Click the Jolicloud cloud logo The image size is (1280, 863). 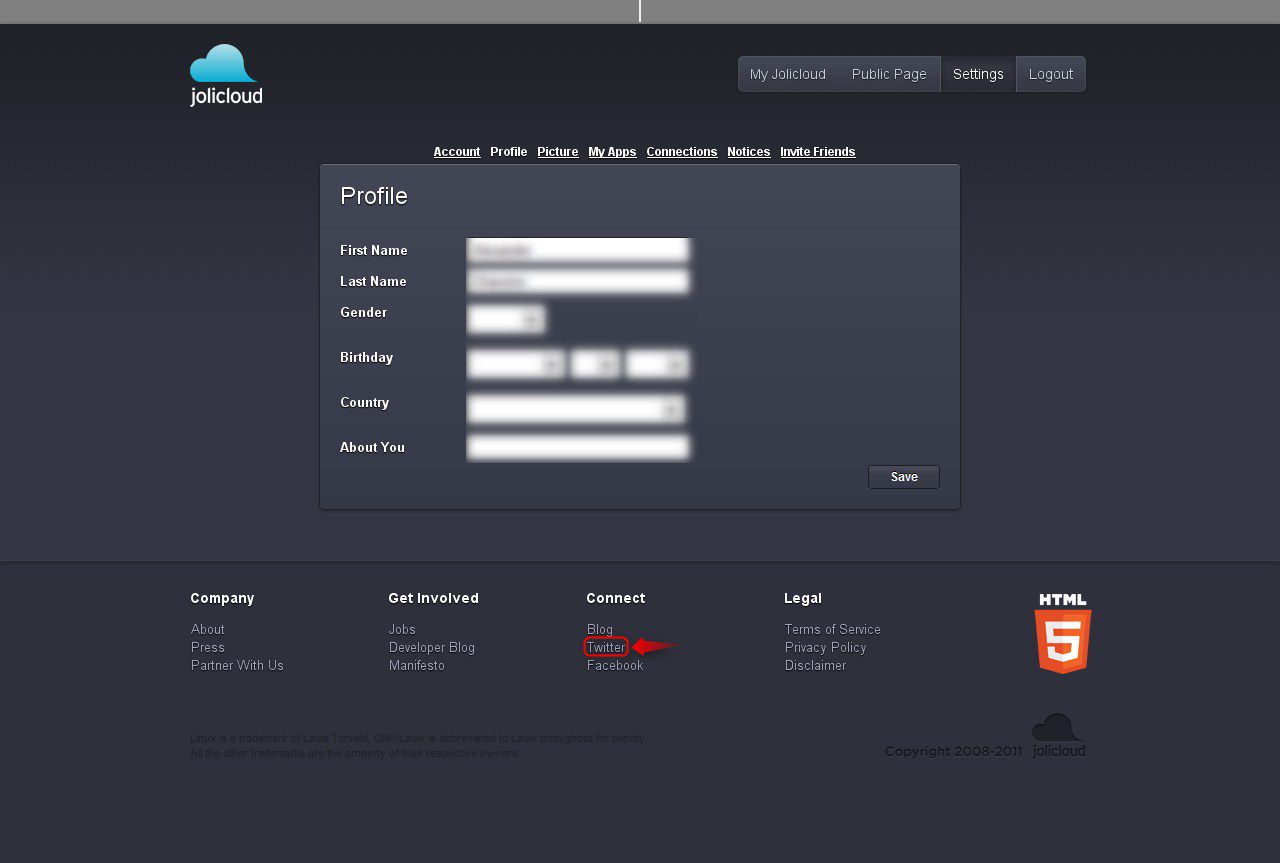tap(226, 75)
